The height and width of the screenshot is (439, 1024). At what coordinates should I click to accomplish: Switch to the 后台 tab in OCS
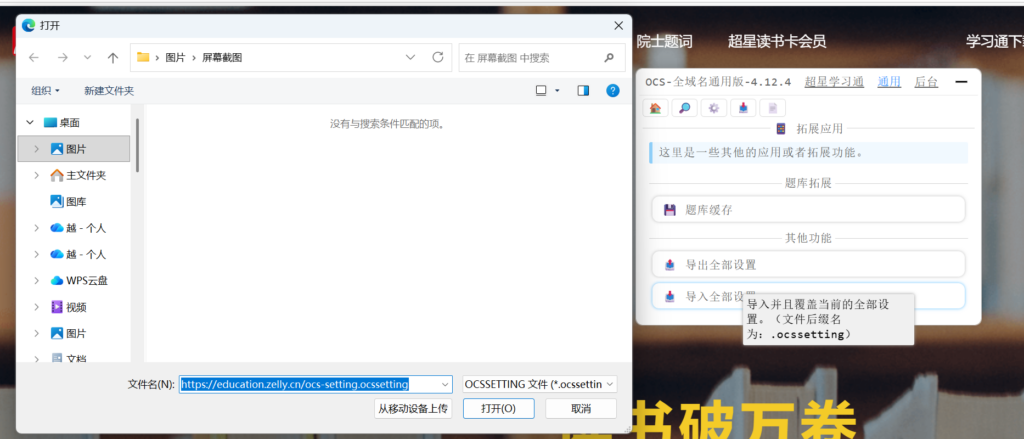pyautogui.click(x=926, y=82)
